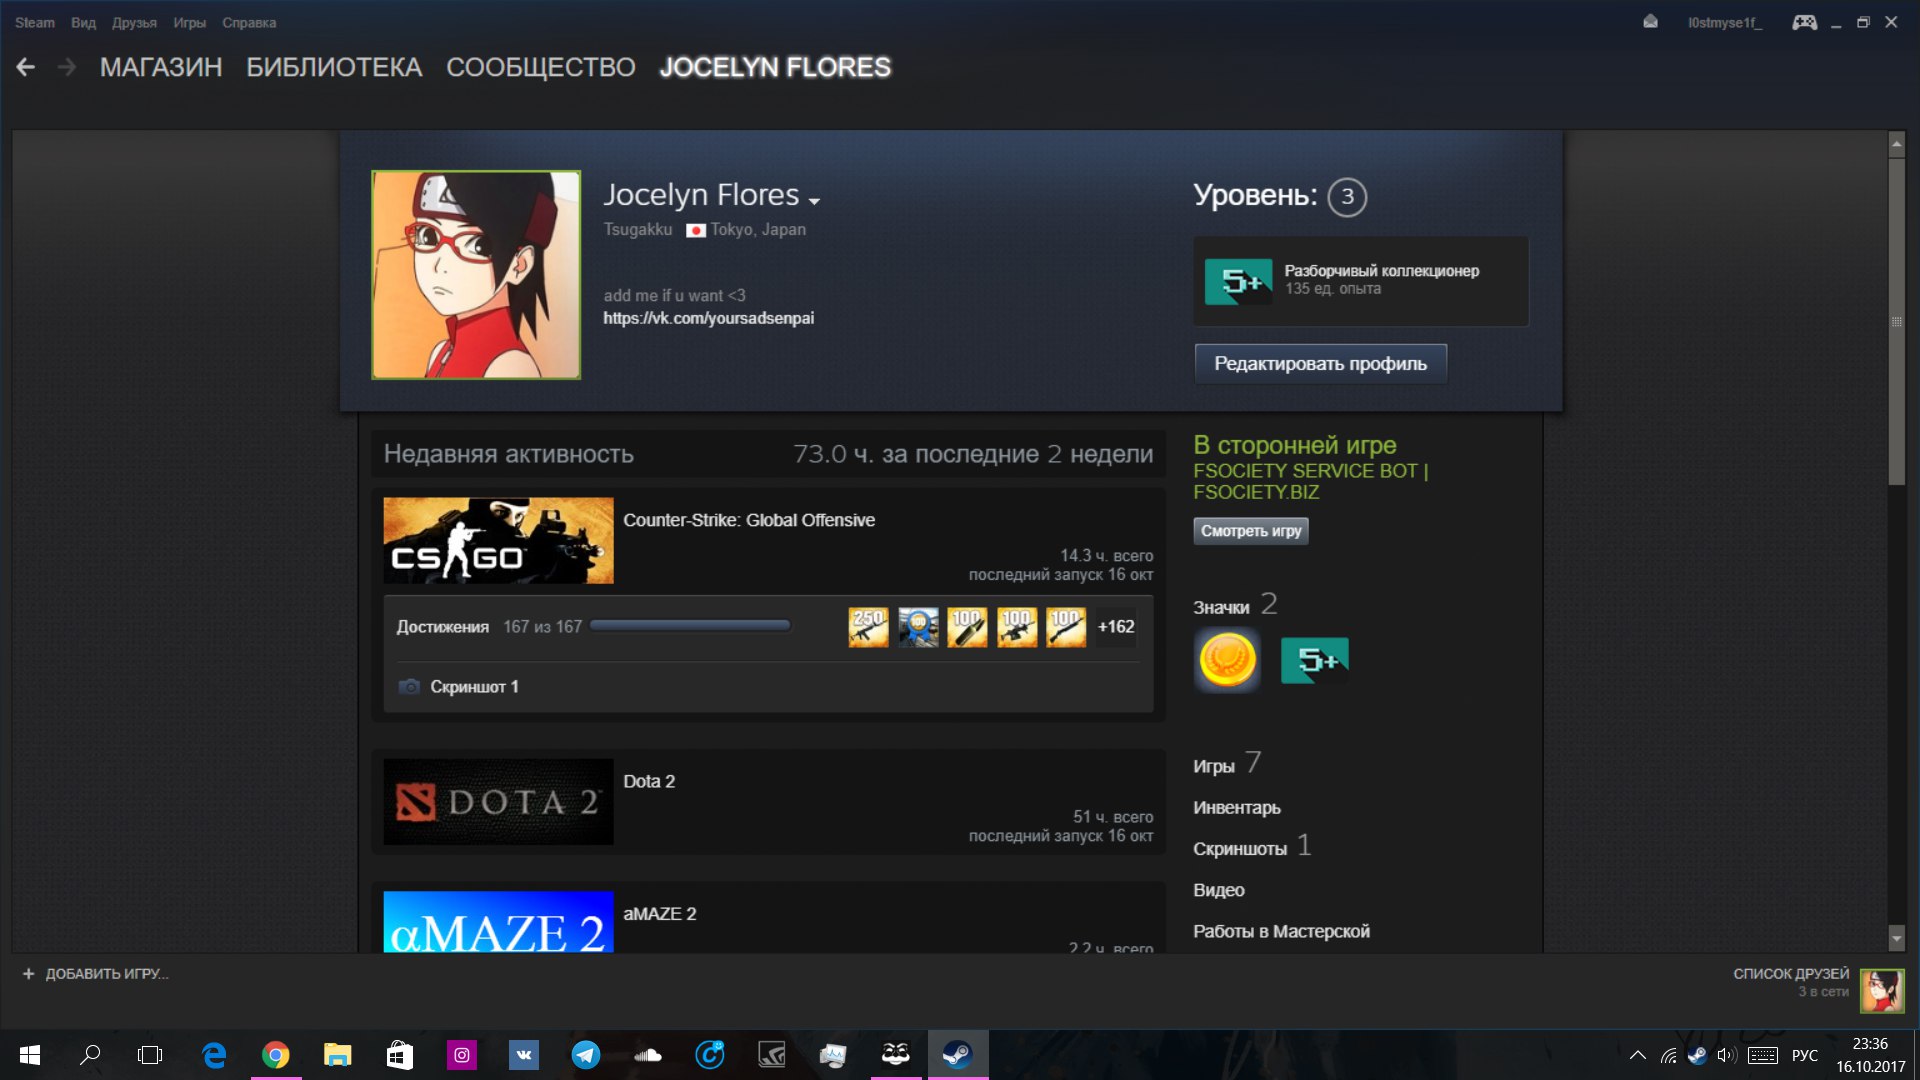Click the Достижения achievements label

click(x=442, y=627)
